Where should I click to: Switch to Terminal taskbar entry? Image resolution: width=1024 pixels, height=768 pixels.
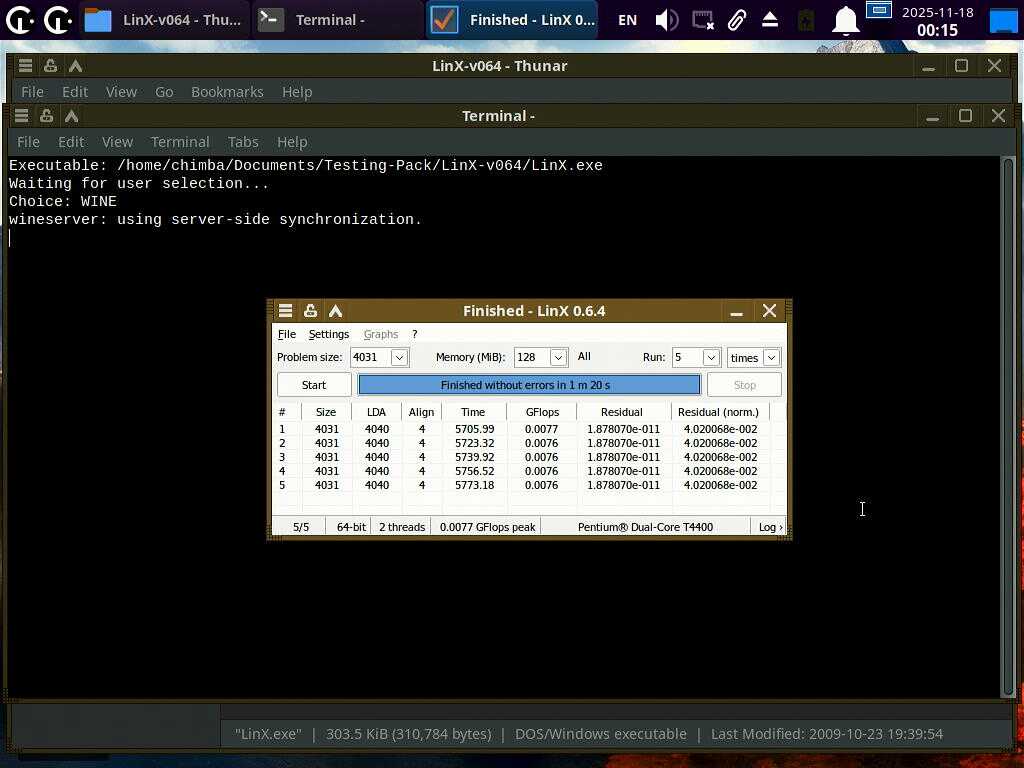coord(337,20)
